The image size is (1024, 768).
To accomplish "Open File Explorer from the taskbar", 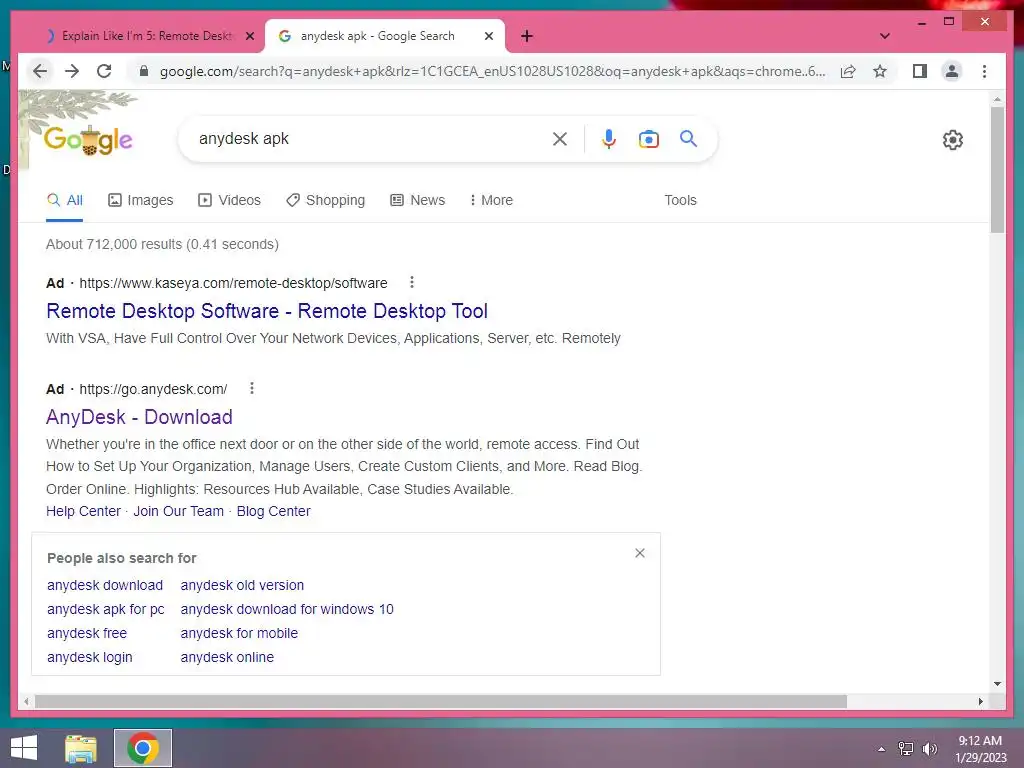I will (81, 748).
